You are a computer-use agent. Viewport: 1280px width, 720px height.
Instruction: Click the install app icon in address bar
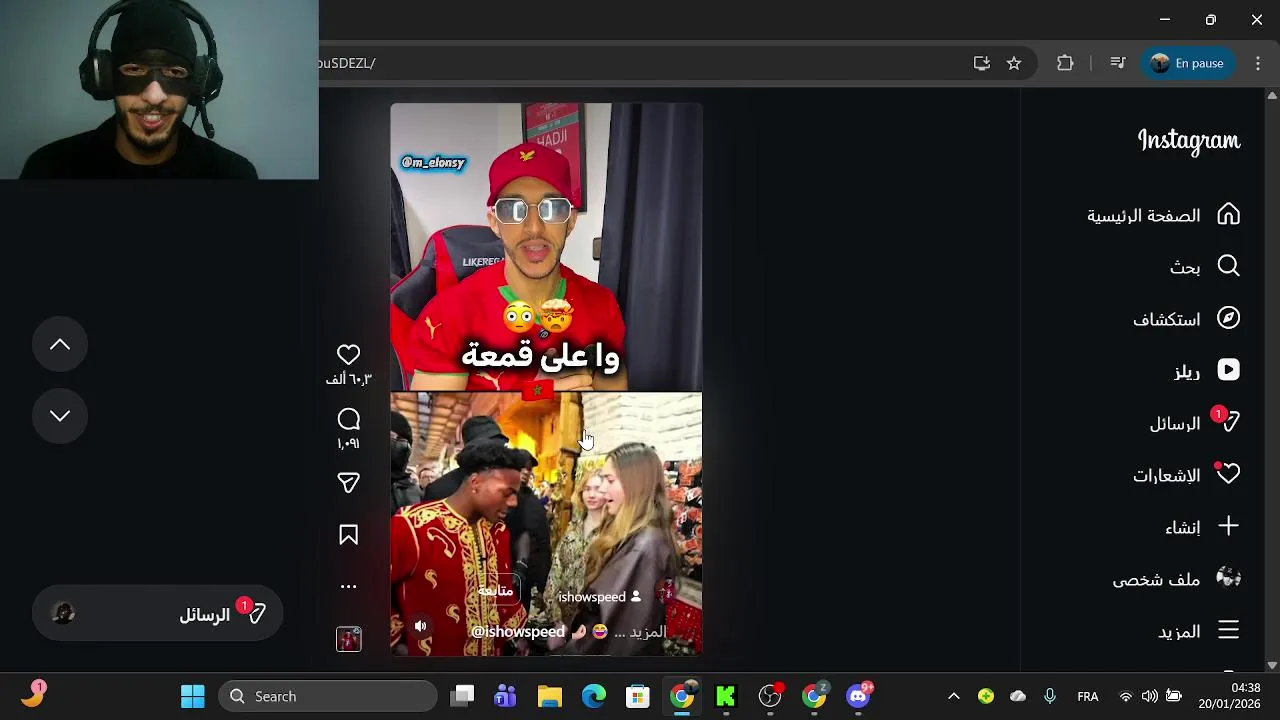point(982,63)
